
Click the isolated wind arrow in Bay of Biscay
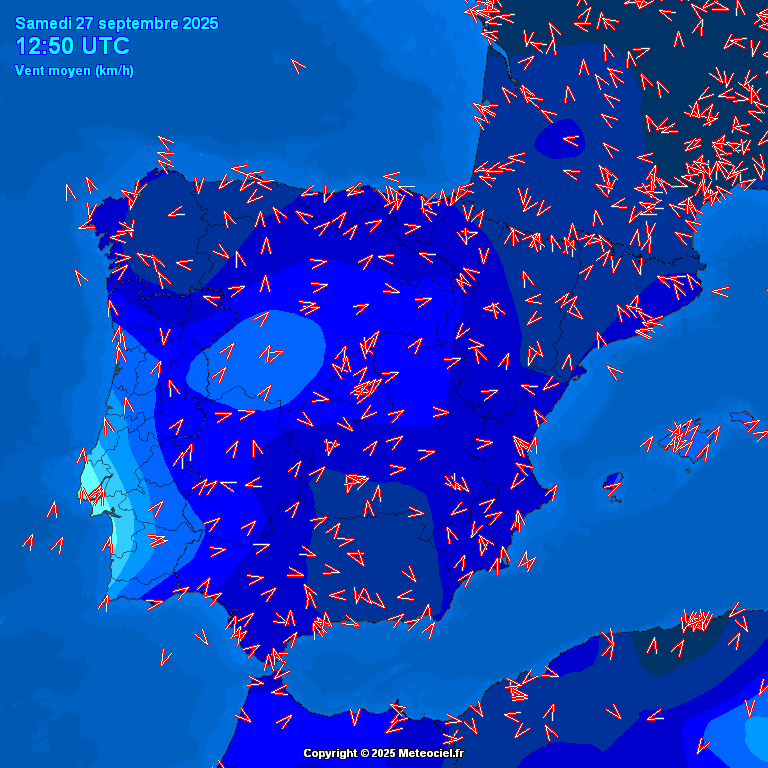coord(297,66)
